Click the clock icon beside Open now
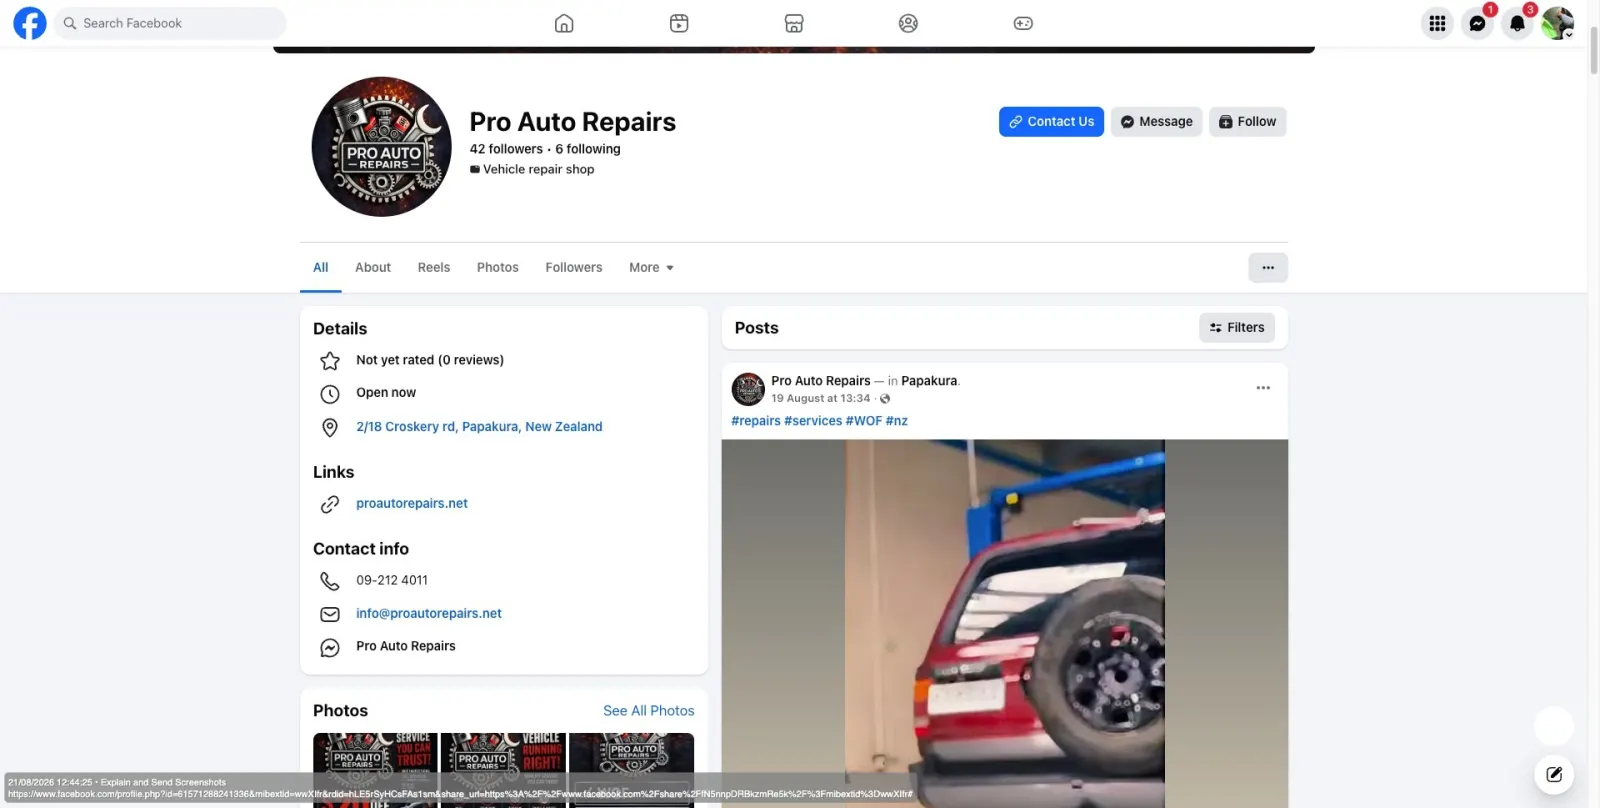Screen dimensions: 1600x808 [330, 394]
